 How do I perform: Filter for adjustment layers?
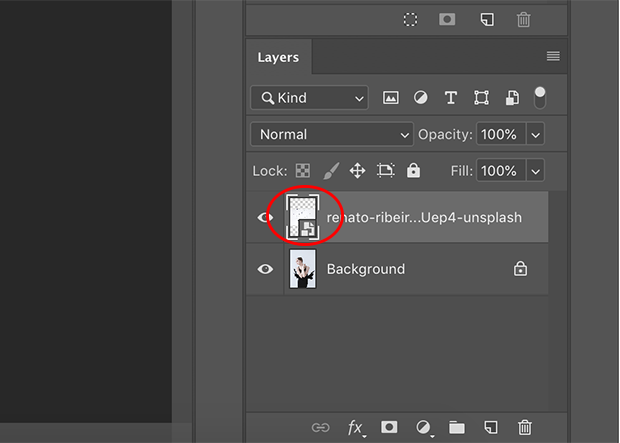tap(420, 98)
